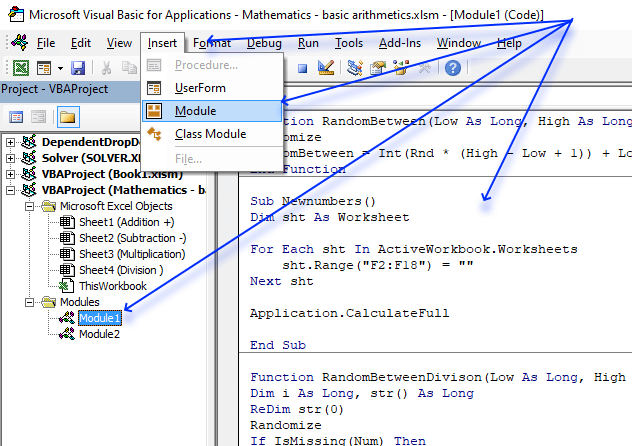
Task: Open the Edit menu
Action: (81, 43)
